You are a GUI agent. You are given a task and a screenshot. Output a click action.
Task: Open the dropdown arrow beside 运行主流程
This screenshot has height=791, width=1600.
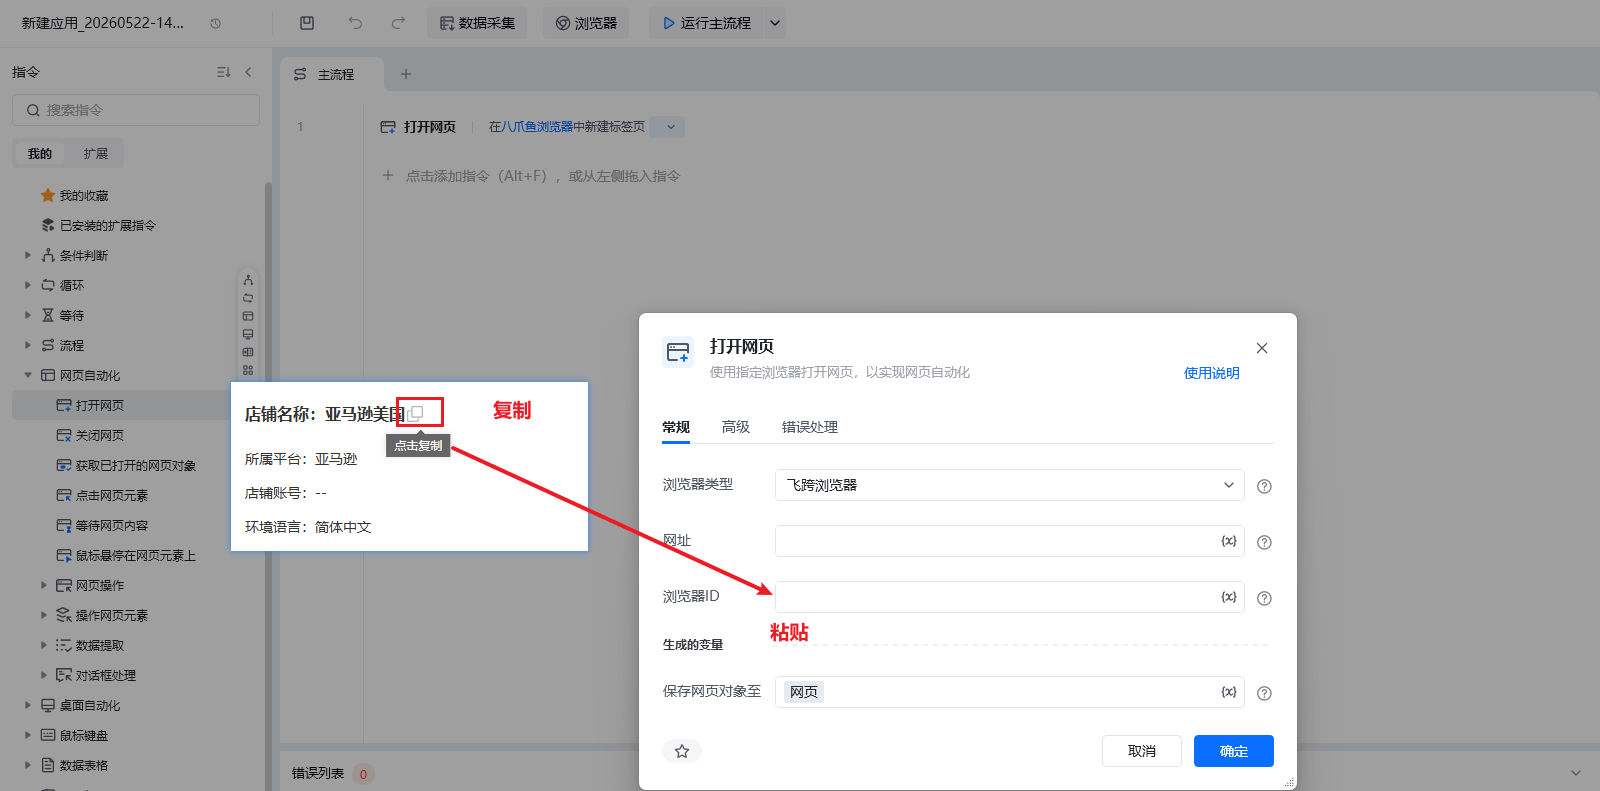click(775, 23)
